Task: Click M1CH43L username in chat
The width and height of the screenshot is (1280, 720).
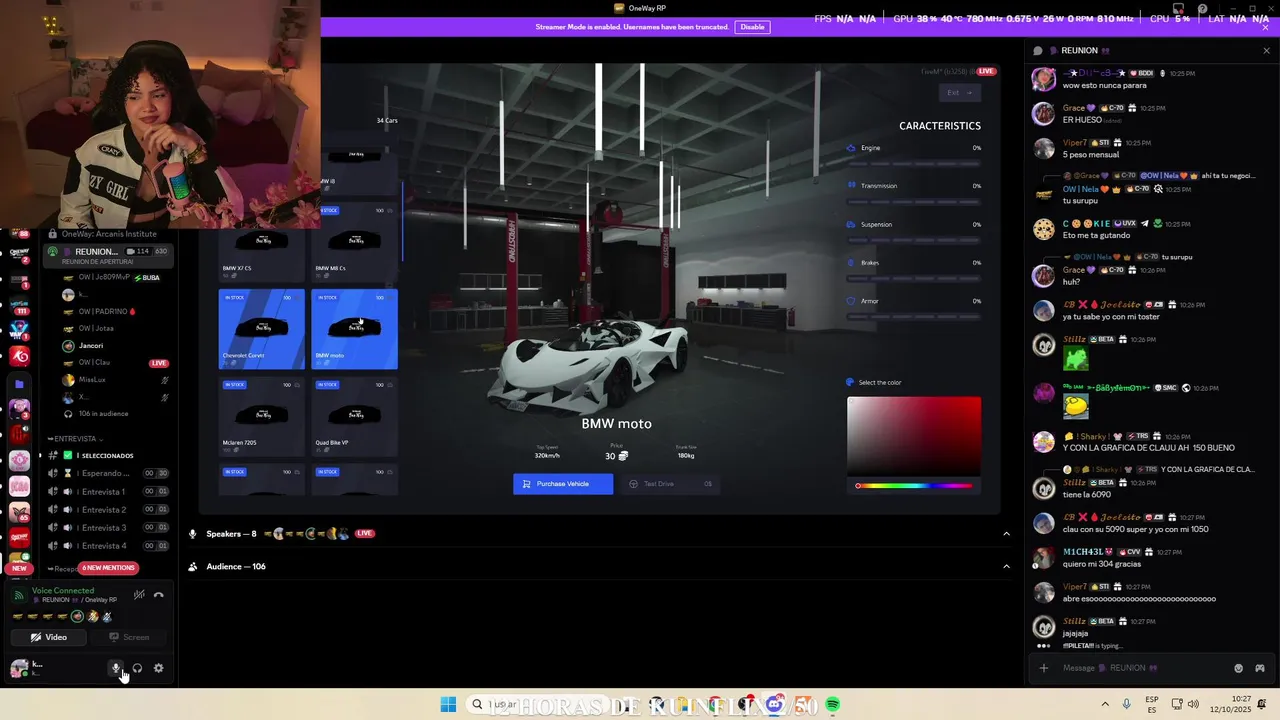Action: (x=1082, y=552)
